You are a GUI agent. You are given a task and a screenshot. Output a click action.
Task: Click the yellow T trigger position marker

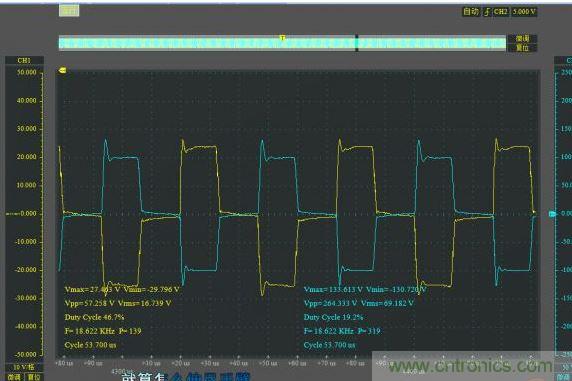[x=282, y=38]
